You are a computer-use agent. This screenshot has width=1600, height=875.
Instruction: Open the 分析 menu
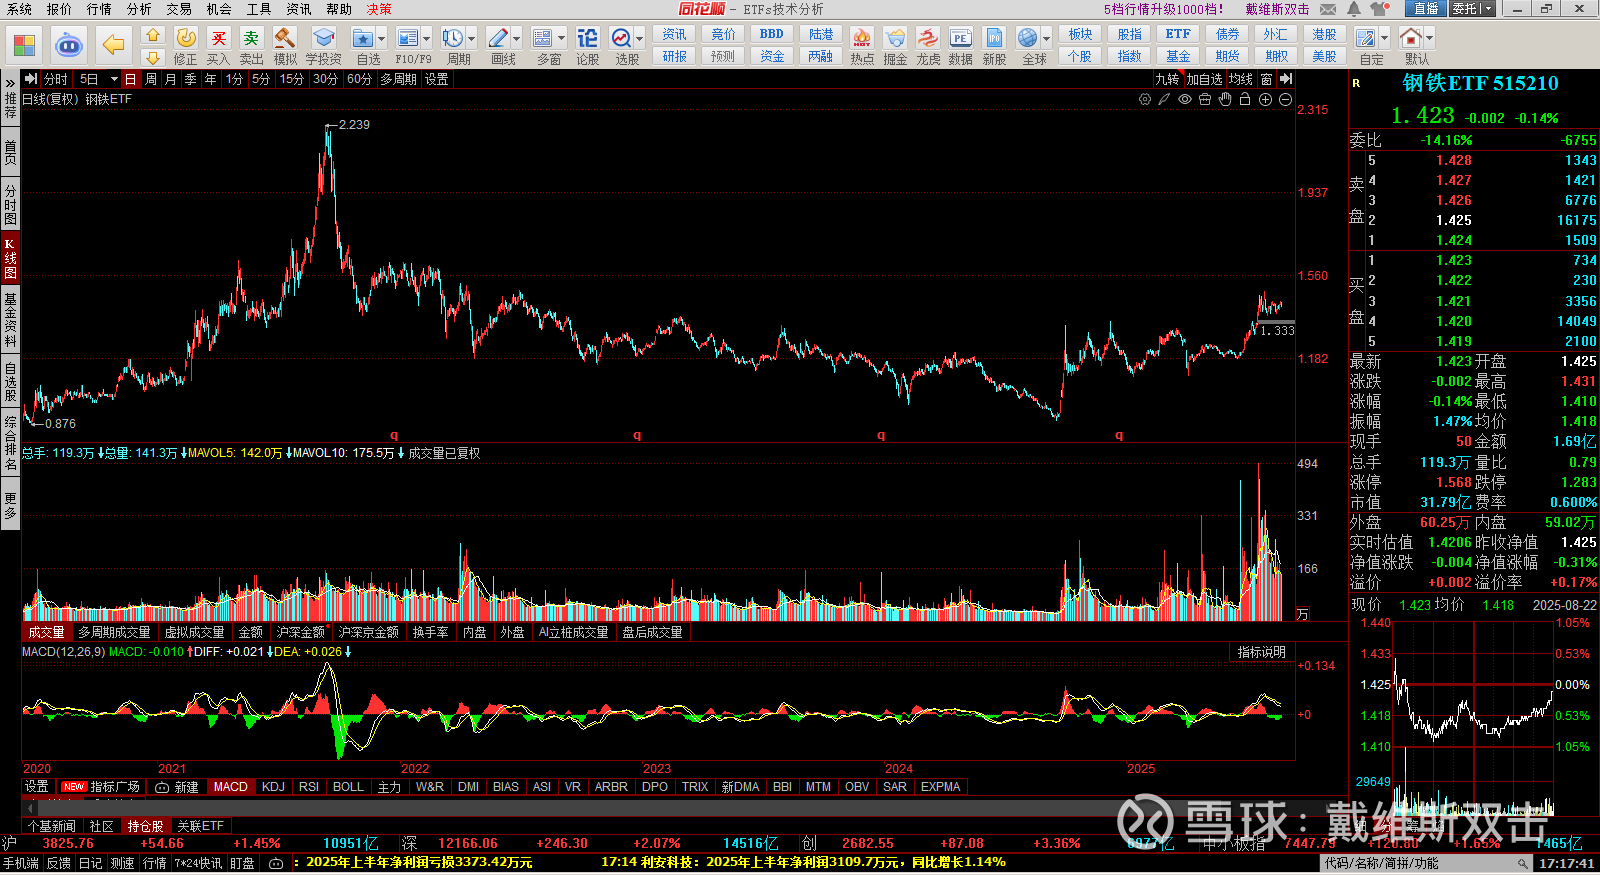[x=139, y=9]
